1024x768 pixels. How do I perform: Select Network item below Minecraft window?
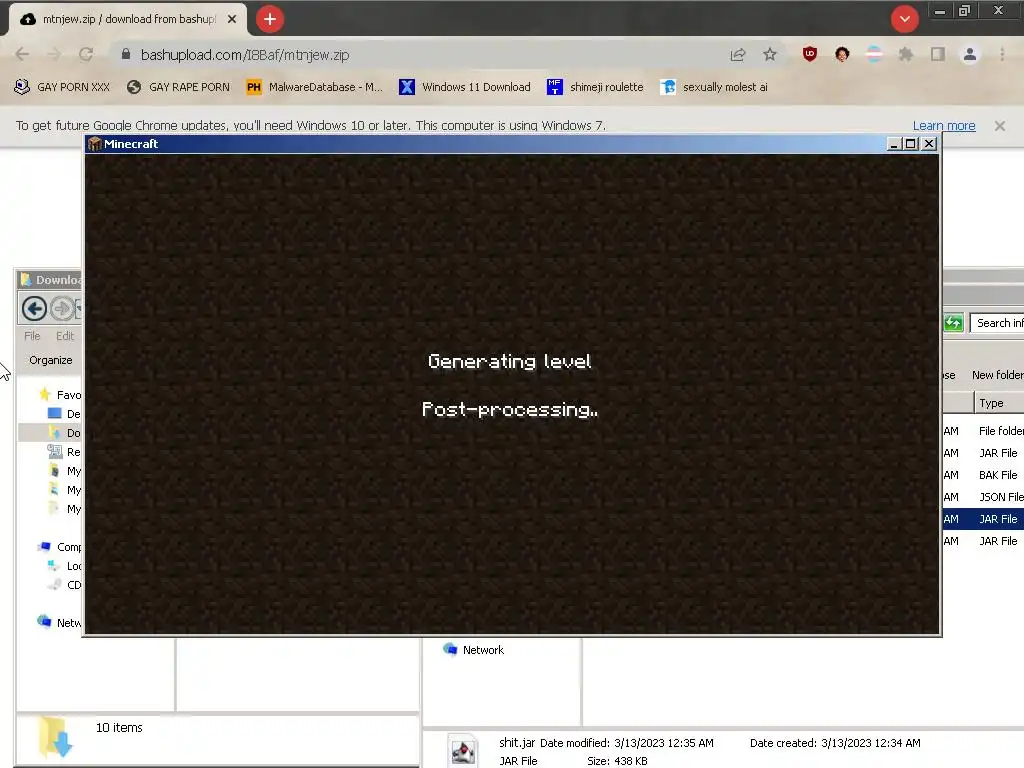pos(474,650)
